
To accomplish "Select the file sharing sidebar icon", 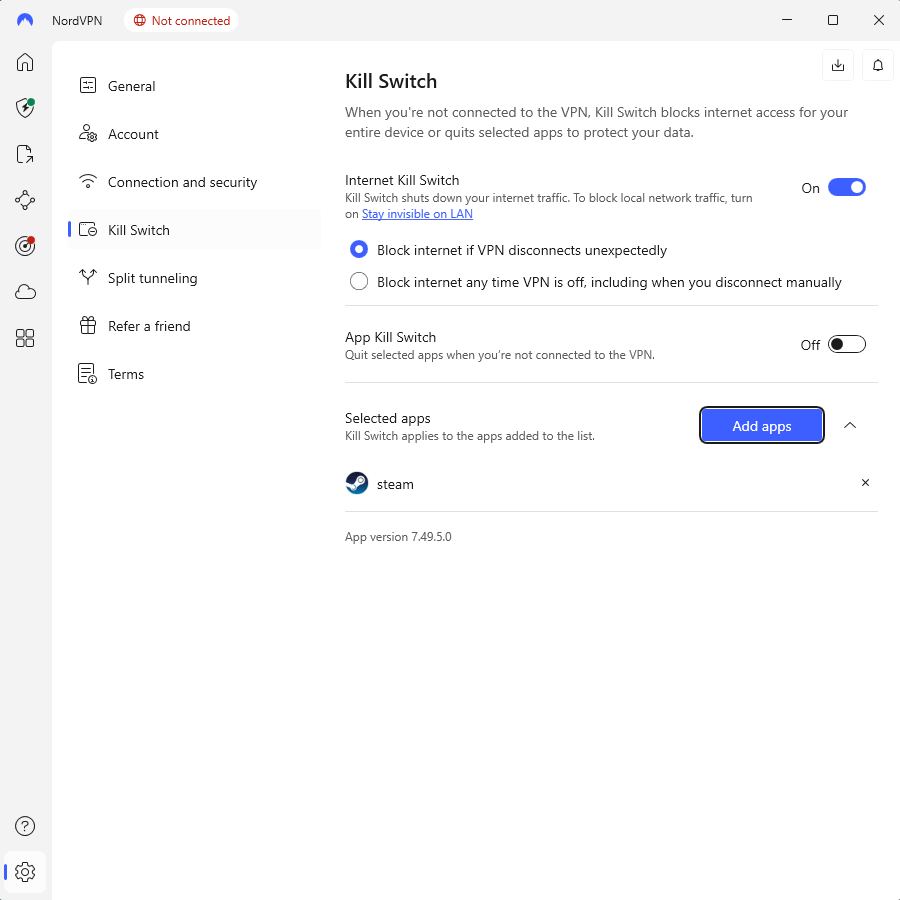I will (25, 154).
